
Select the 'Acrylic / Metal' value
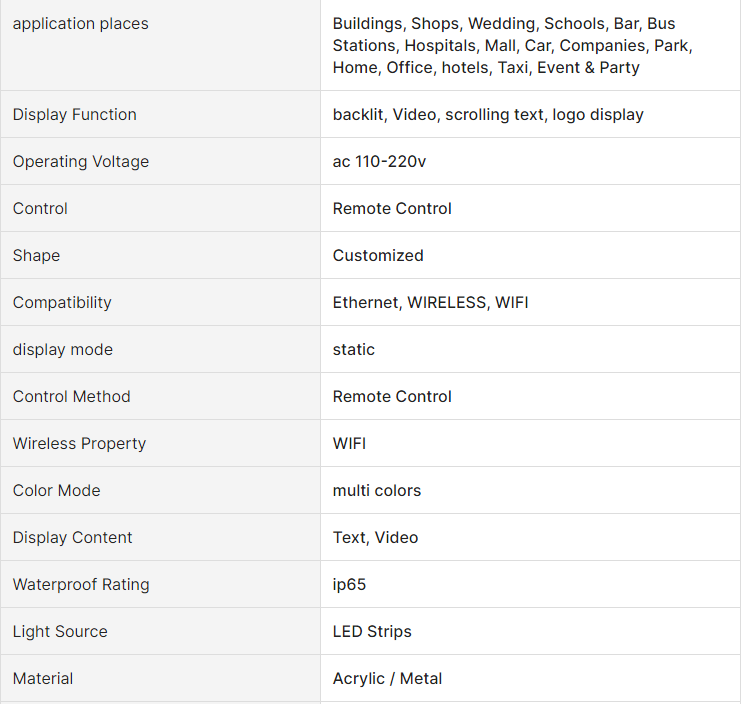tap(387, 679)
